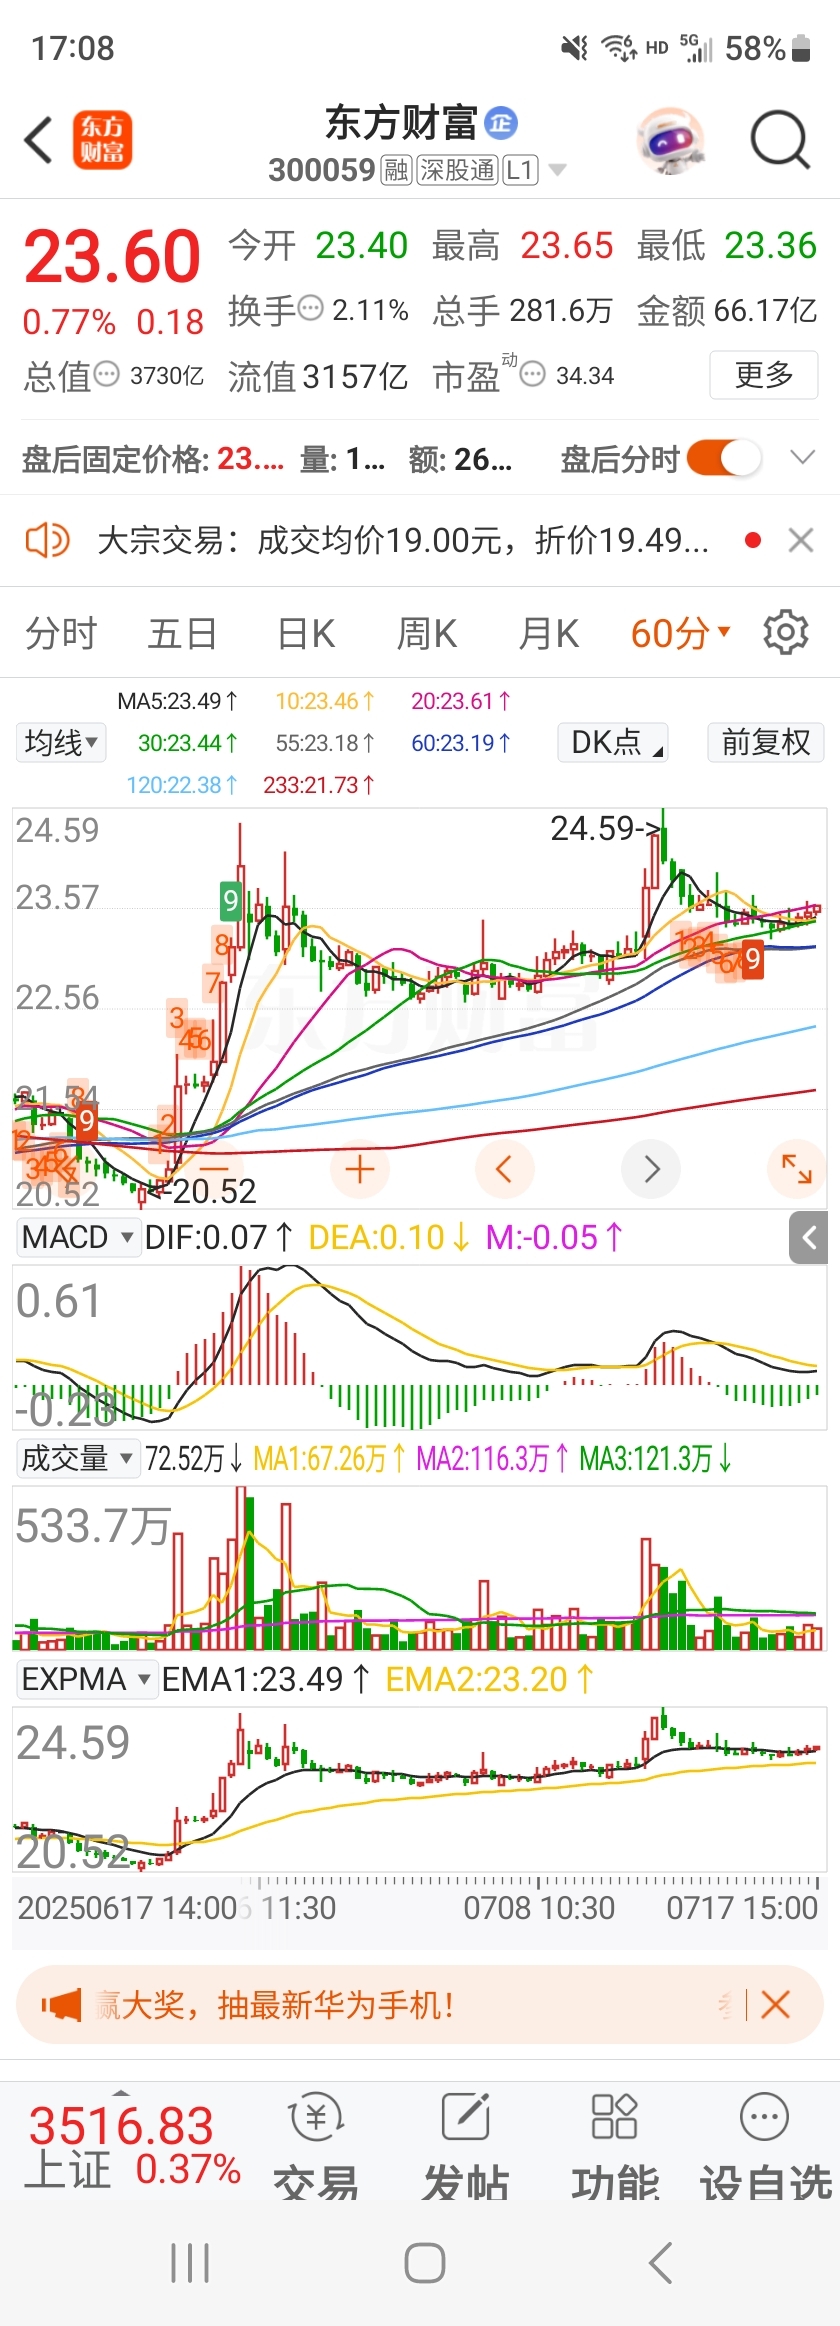Tap the 0708 10:30 time axis label
Image resolution: width=840 pixels, height=2326 pixels.
pyautogui.click(x=539, y=1908)
